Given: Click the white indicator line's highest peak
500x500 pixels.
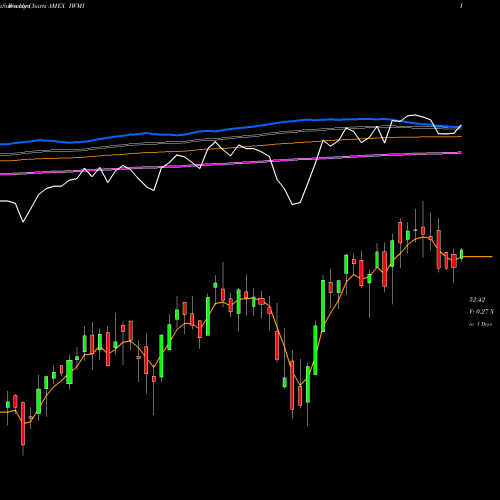Looking at the screenshot, I should [414, 115].
